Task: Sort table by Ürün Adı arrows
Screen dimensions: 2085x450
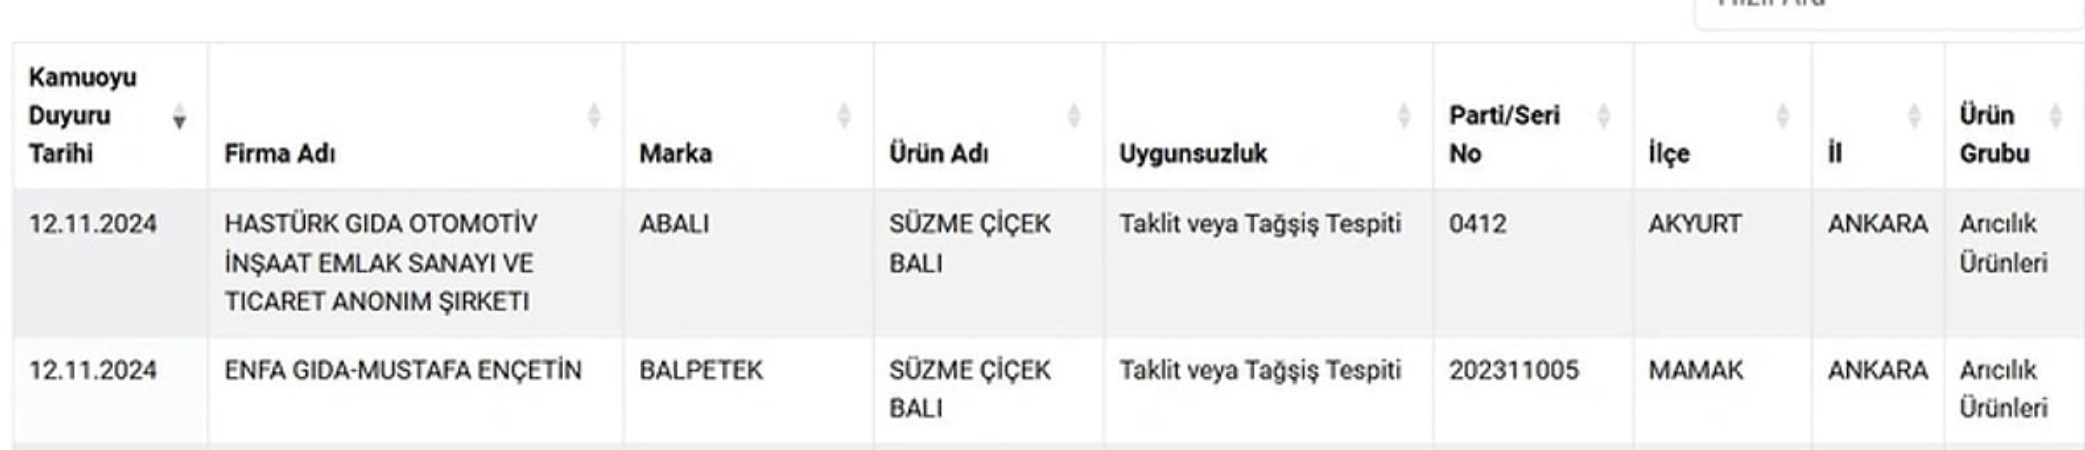Action: [x=1074, y=116]
